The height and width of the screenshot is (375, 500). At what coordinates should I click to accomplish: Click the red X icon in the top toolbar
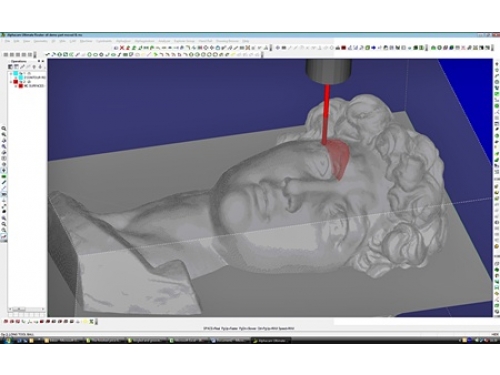pos(122,48)
